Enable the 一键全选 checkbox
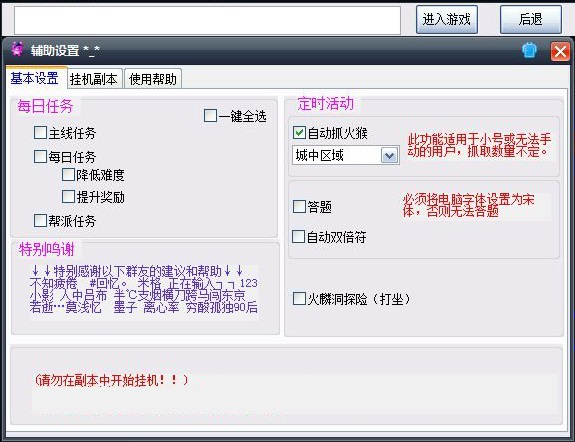575x442 pixels. tap(210, 116)
